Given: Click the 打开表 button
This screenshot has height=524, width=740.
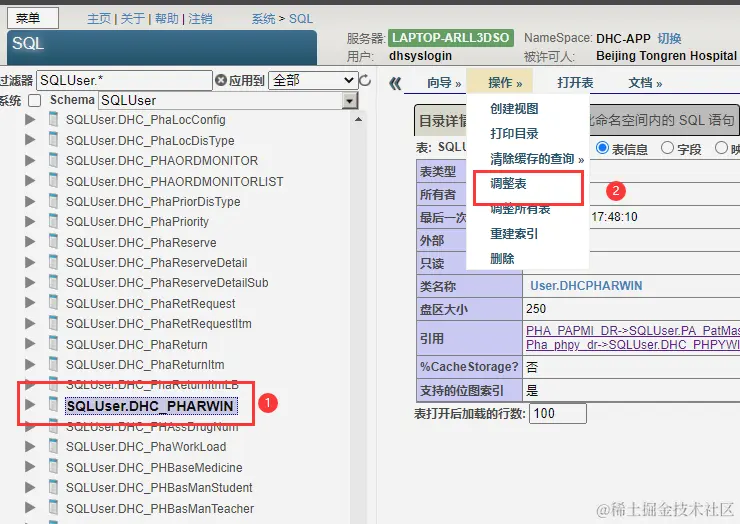Looking at the screenshot, I should [x=575, y=83].
